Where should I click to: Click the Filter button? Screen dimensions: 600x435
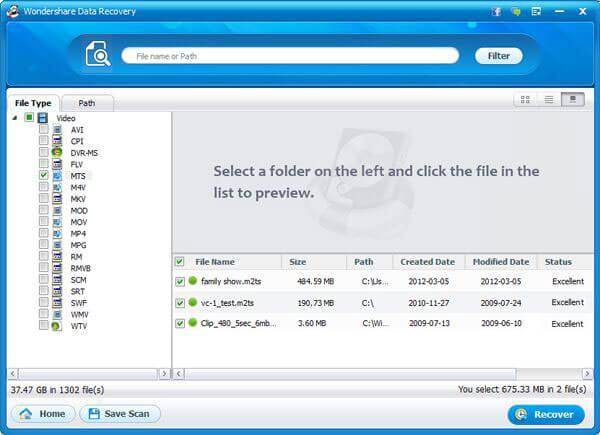pyautogui.click(x=499, y=56)
